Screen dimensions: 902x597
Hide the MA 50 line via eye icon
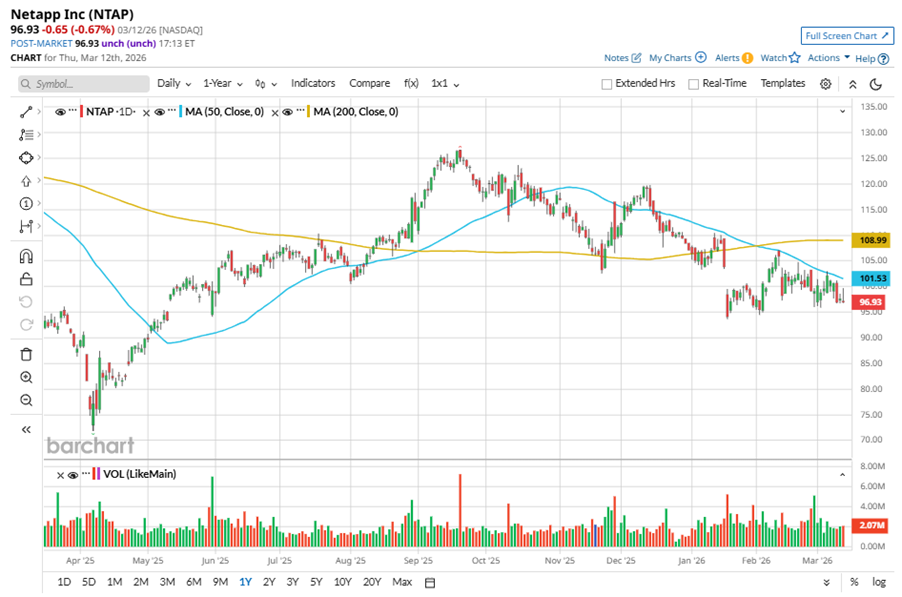161,112
